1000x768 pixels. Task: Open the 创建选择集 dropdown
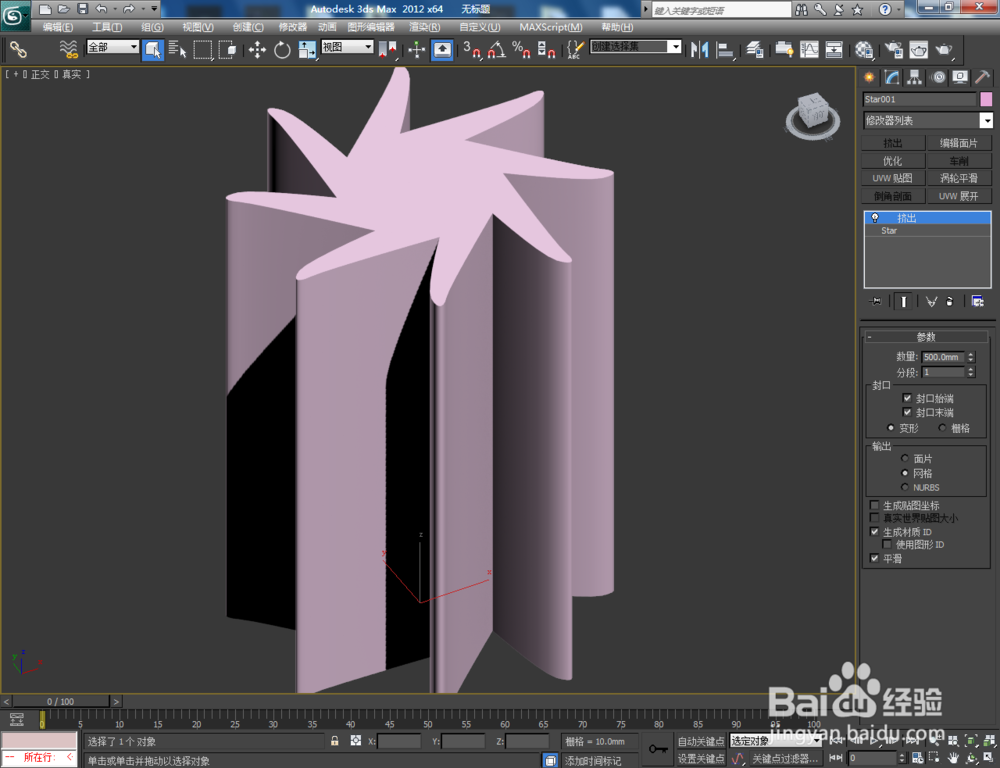point(675,46)
